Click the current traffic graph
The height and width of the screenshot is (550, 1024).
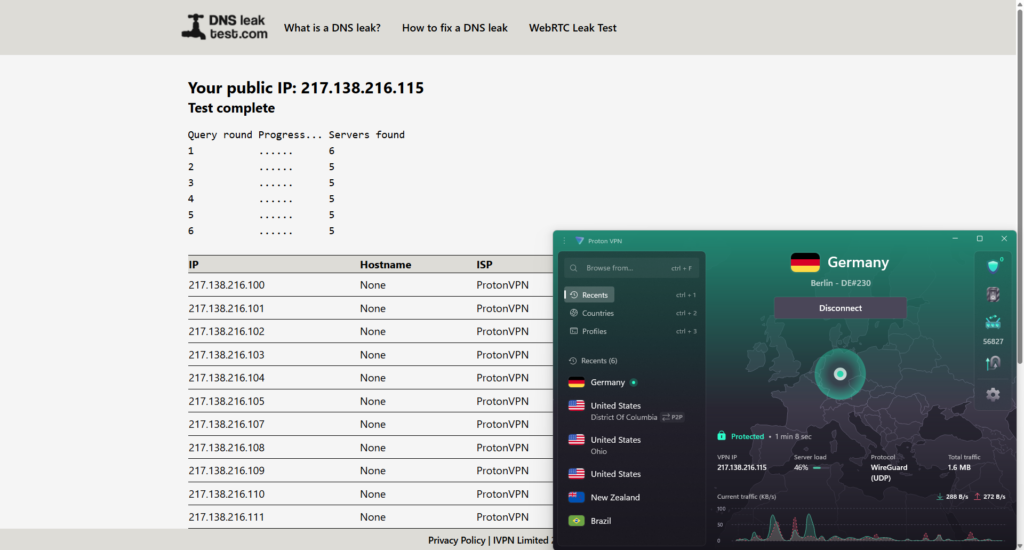[x=861, y=526]
